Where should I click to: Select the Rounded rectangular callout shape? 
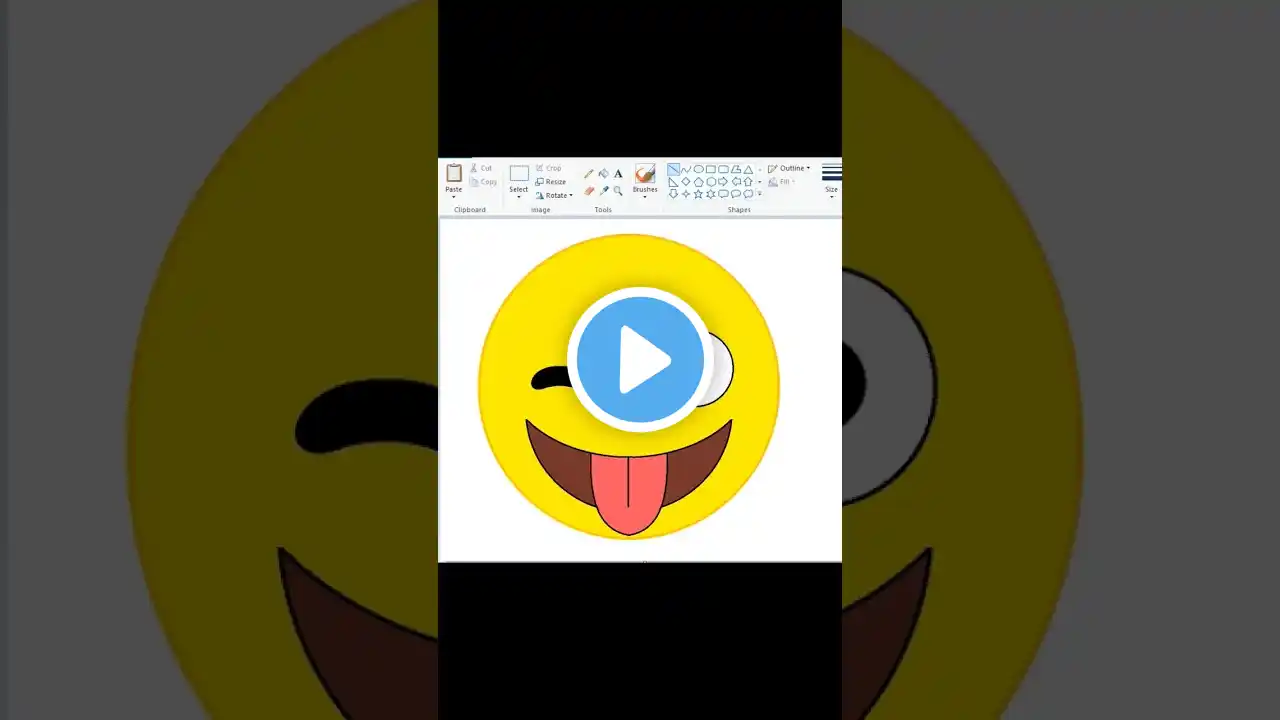[723, 194]
